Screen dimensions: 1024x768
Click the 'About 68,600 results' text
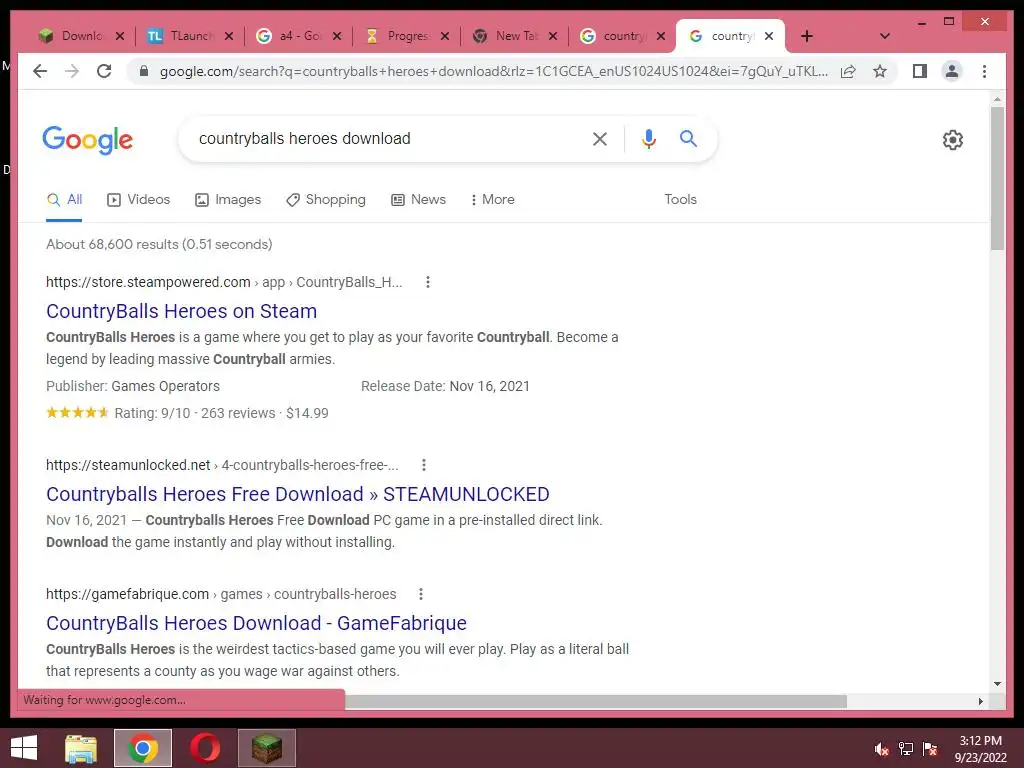pyautogui.click(x=159, y=244)
